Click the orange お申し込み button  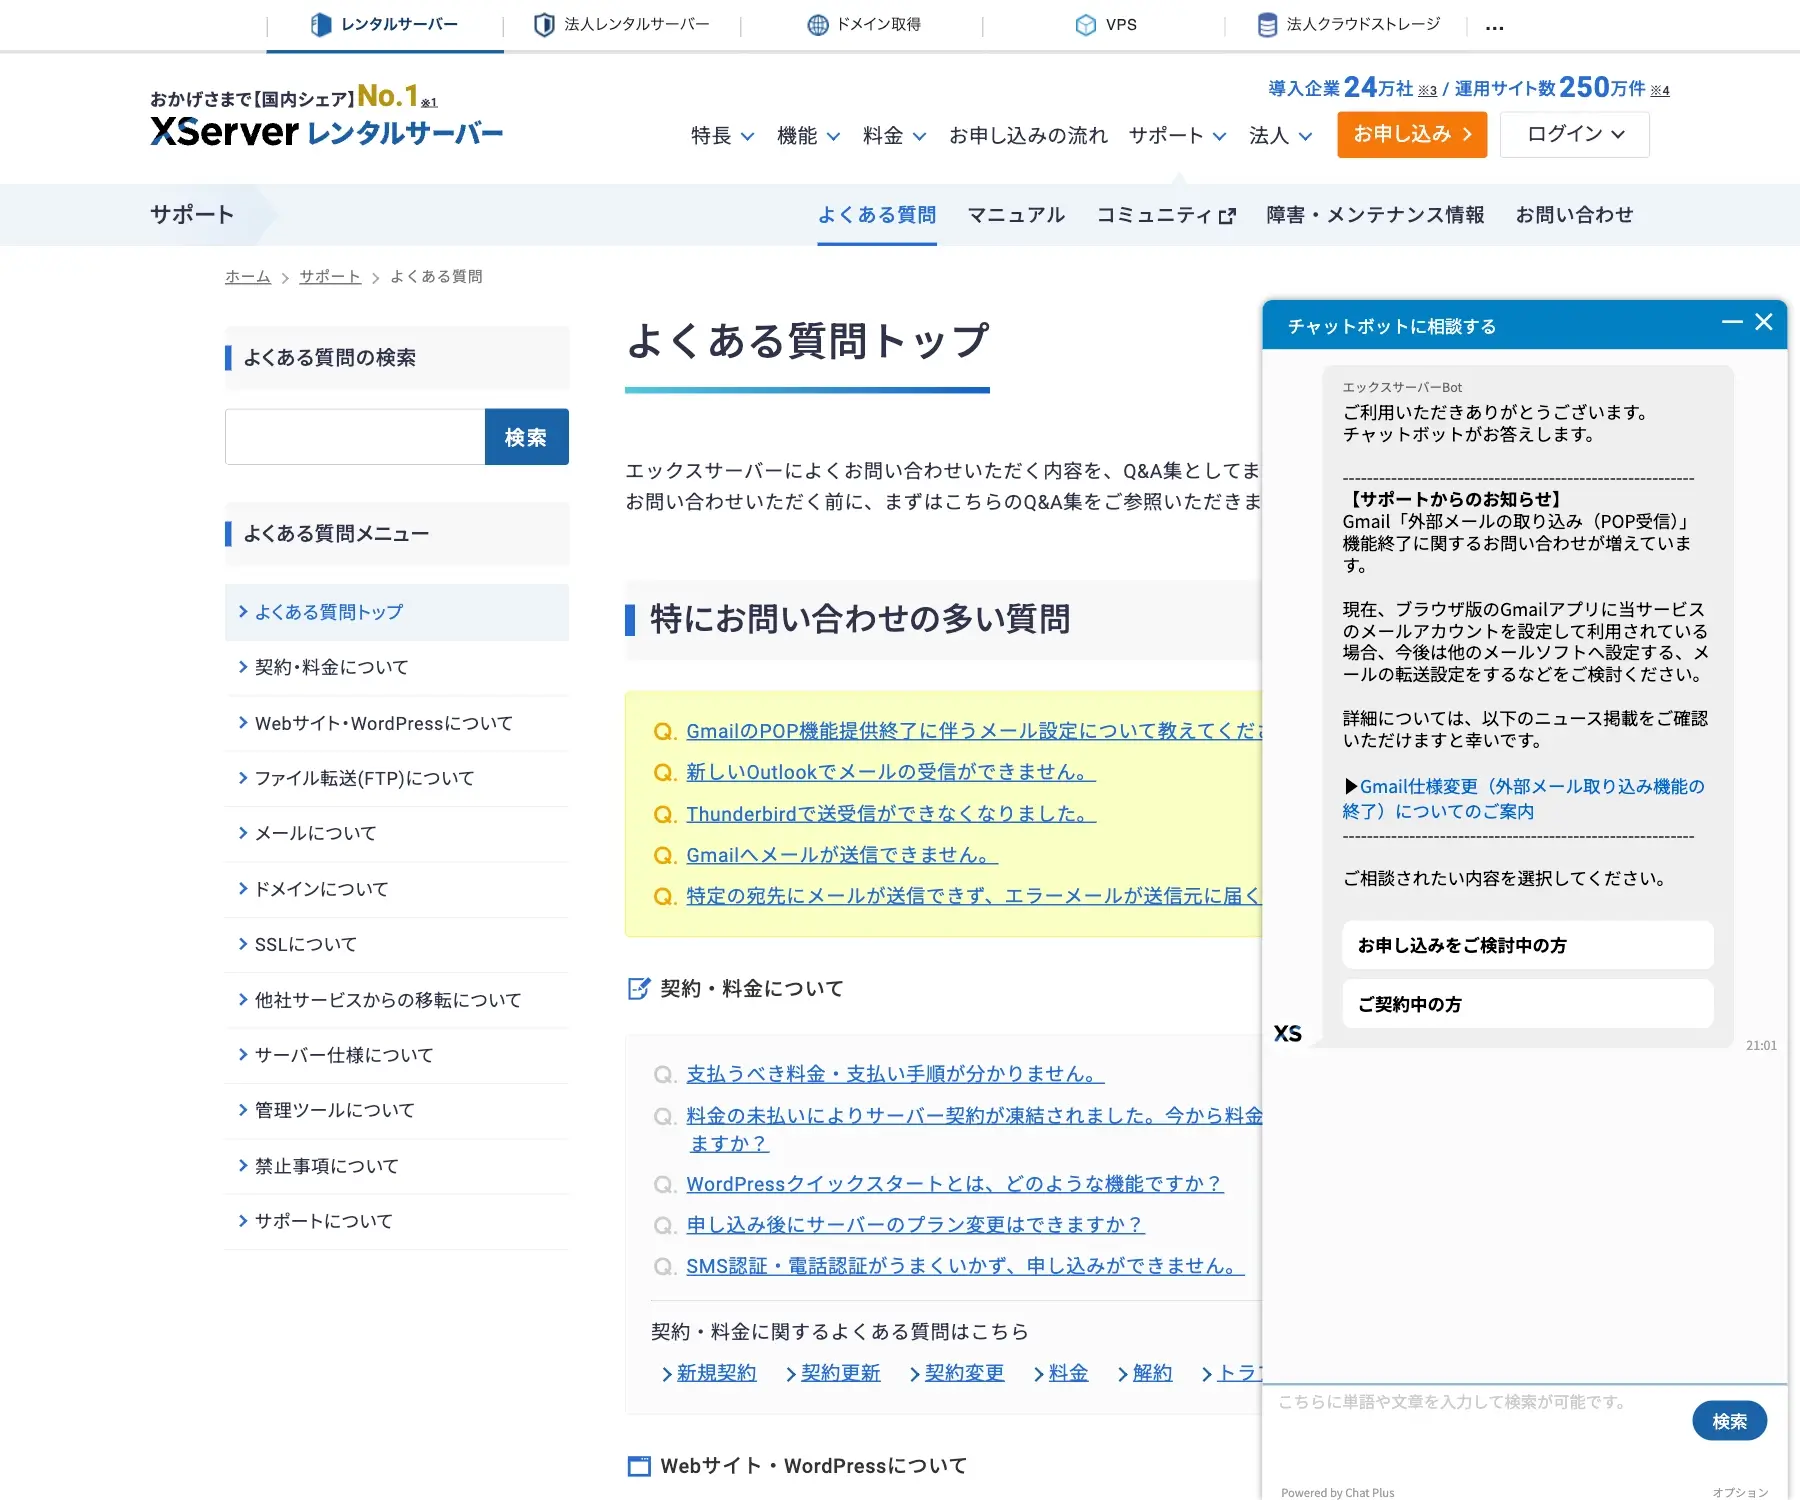tap(1411, 134)
